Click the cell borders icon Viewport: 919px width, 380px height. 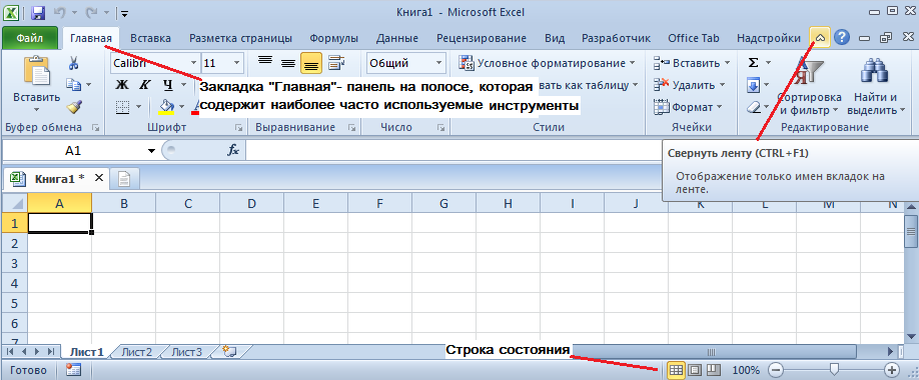pyautogui.click(x=122, y=107)
